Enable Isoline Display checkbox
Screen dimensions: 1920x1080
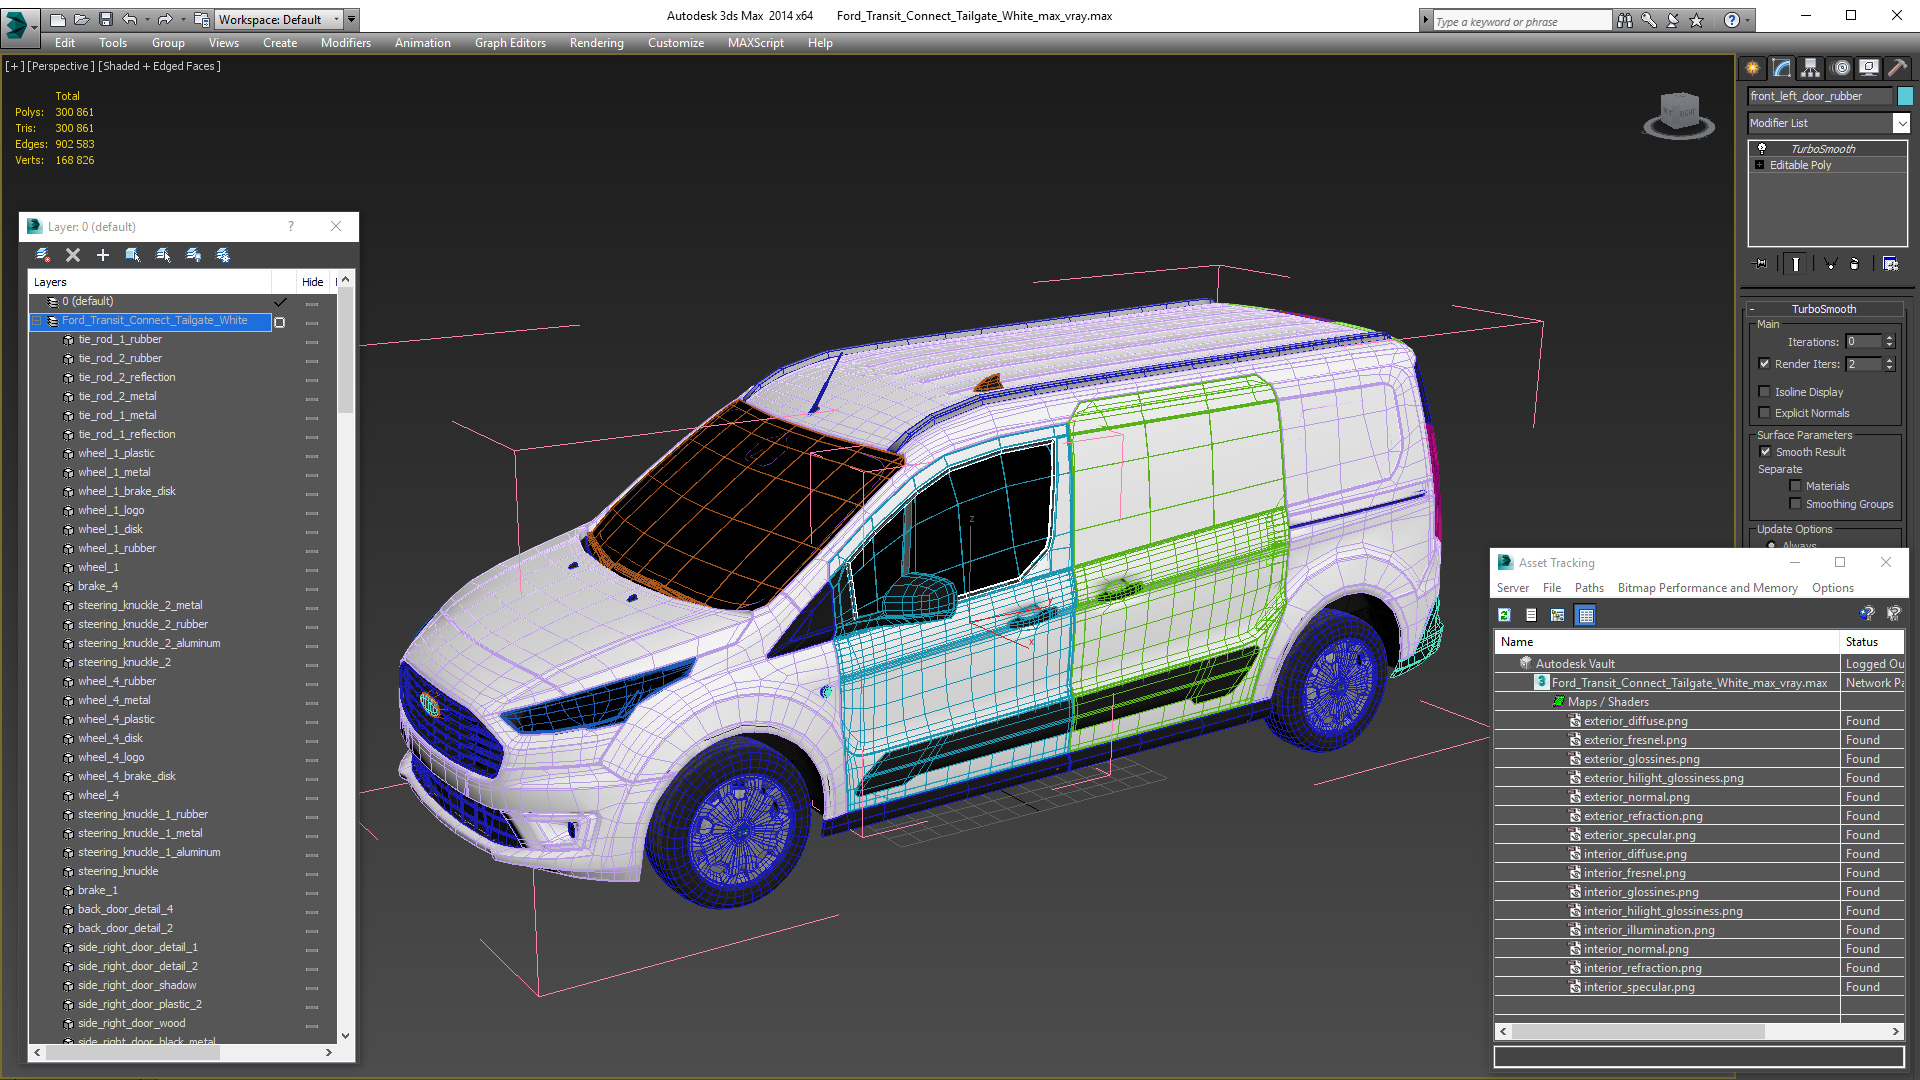(x=1765, y=392)
